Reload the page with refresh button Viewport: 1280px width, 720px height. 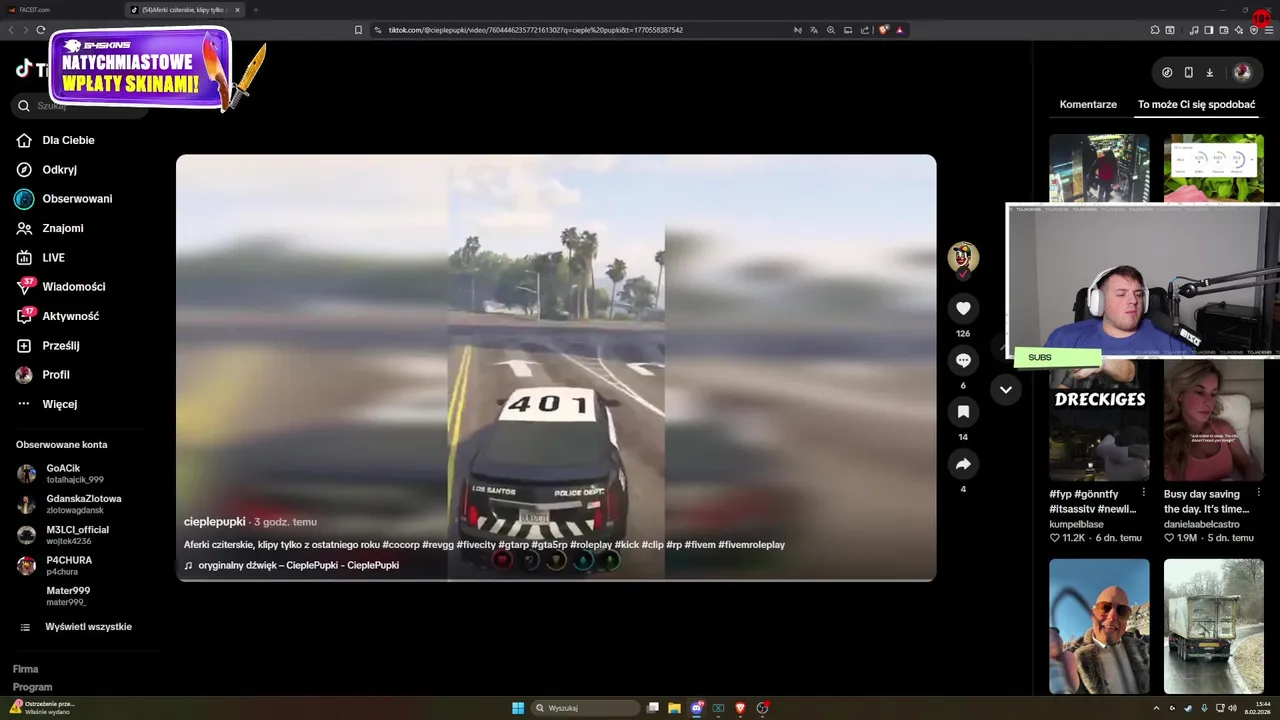point(41,30)
